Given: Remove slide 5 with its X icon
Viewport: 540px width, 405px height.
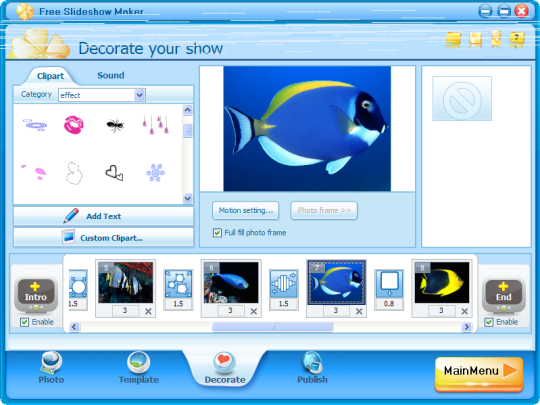Looking at the screenshot, I should (148, 311).
